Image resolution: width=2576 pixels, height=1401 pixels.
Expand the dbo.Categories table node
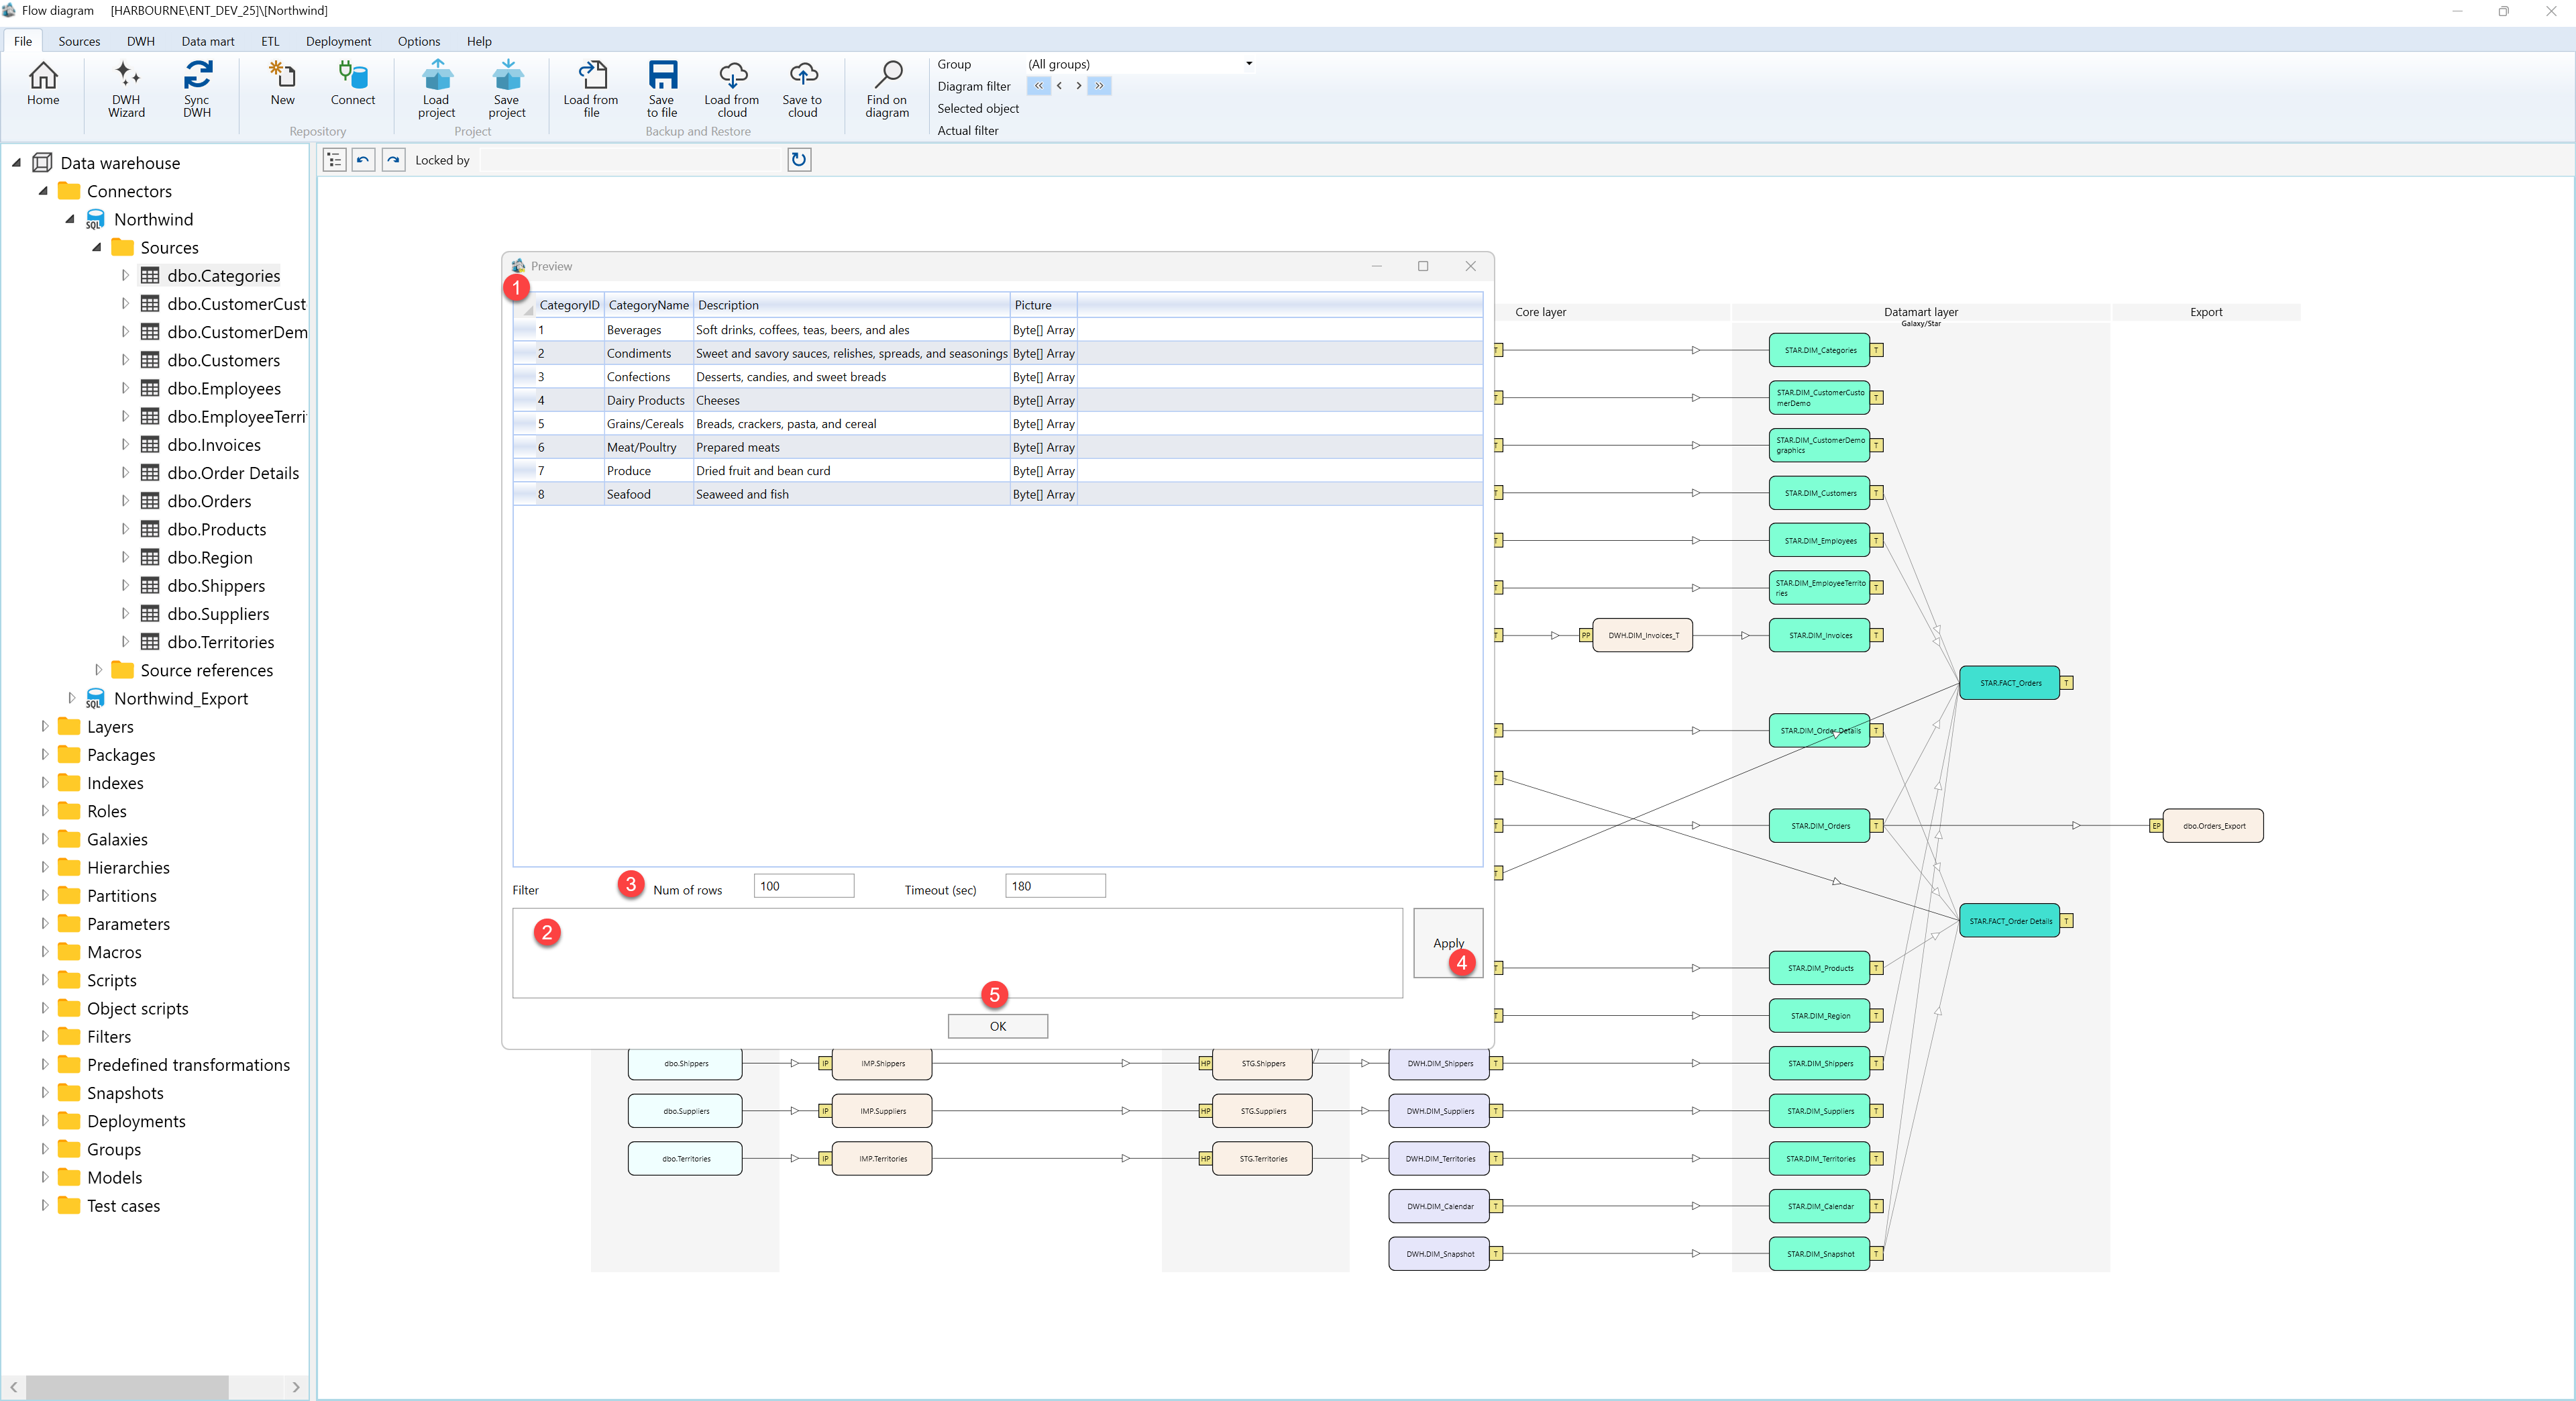point(125,275)
